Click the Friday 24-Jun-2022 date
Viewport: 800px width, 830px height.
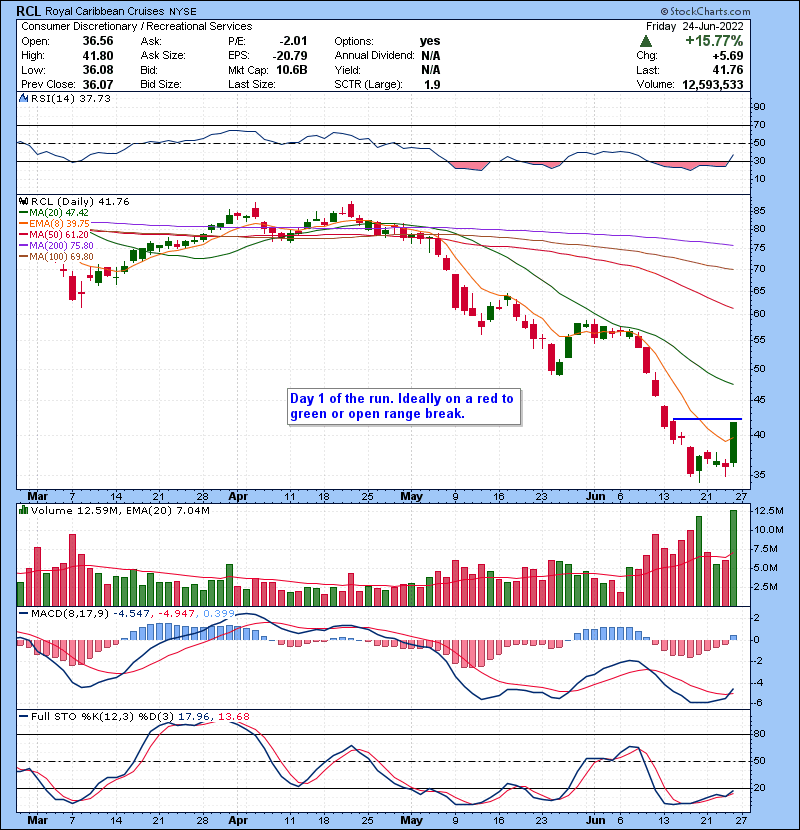click(x=695, y=26)
